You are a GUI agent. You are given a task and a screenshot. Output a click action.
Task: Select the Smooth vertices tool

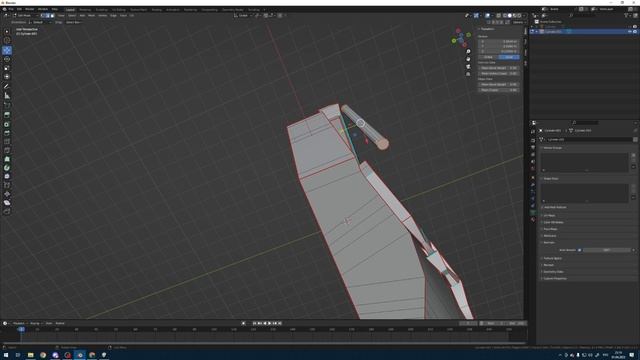click(x=7, y=177)
